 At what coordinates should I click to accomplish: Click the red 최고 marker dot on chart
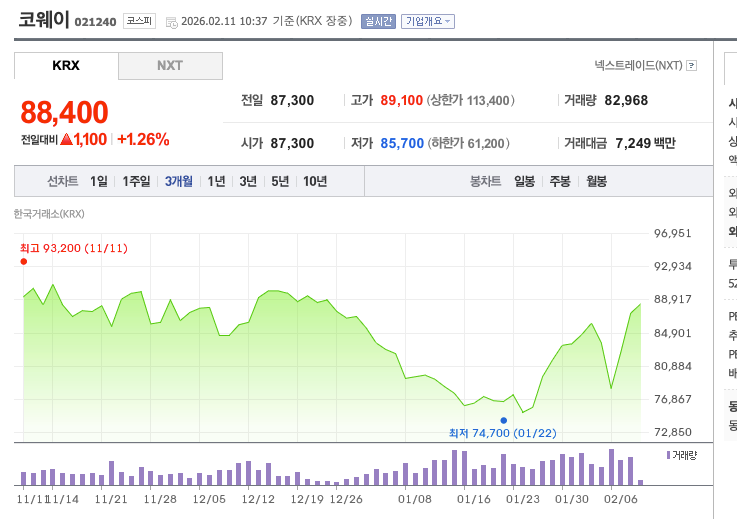click(24, 261)
